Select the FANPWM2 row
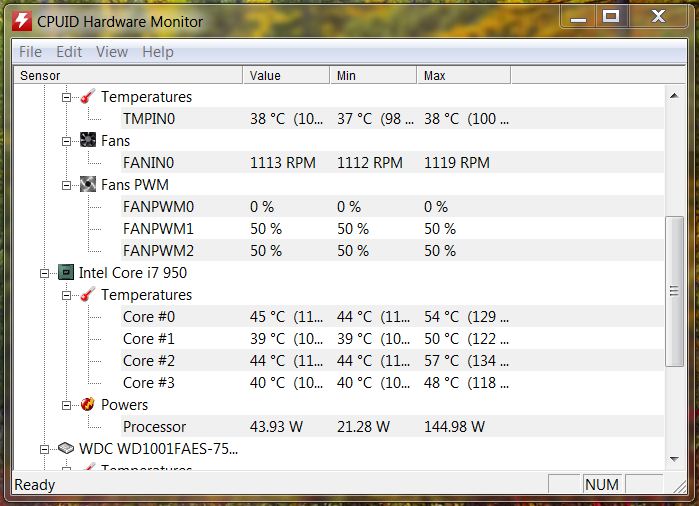Screen dimensions: 699x506 tap(392, 251)
